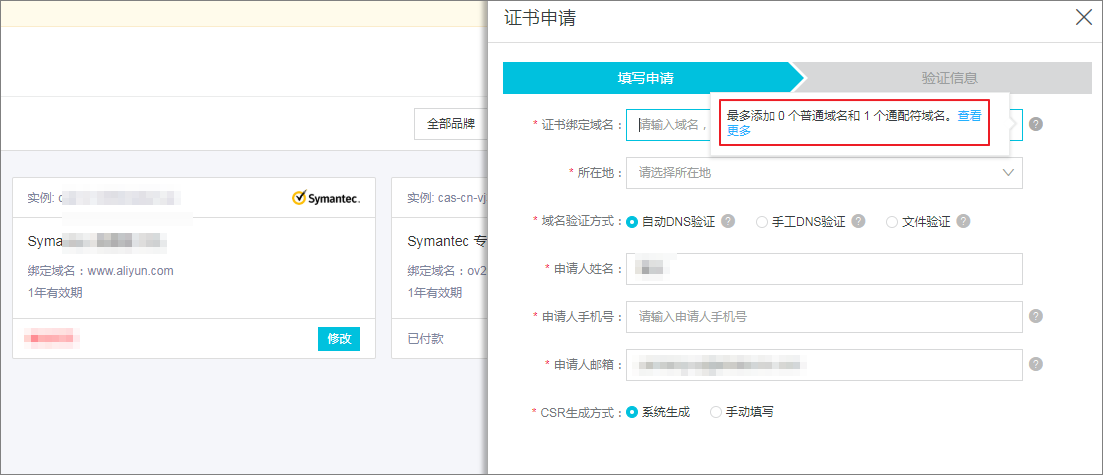Click the 修改 button on Symantec card
Viewport: 1103px width, 475px height.
pyautogui.click(x=339, y=338)
